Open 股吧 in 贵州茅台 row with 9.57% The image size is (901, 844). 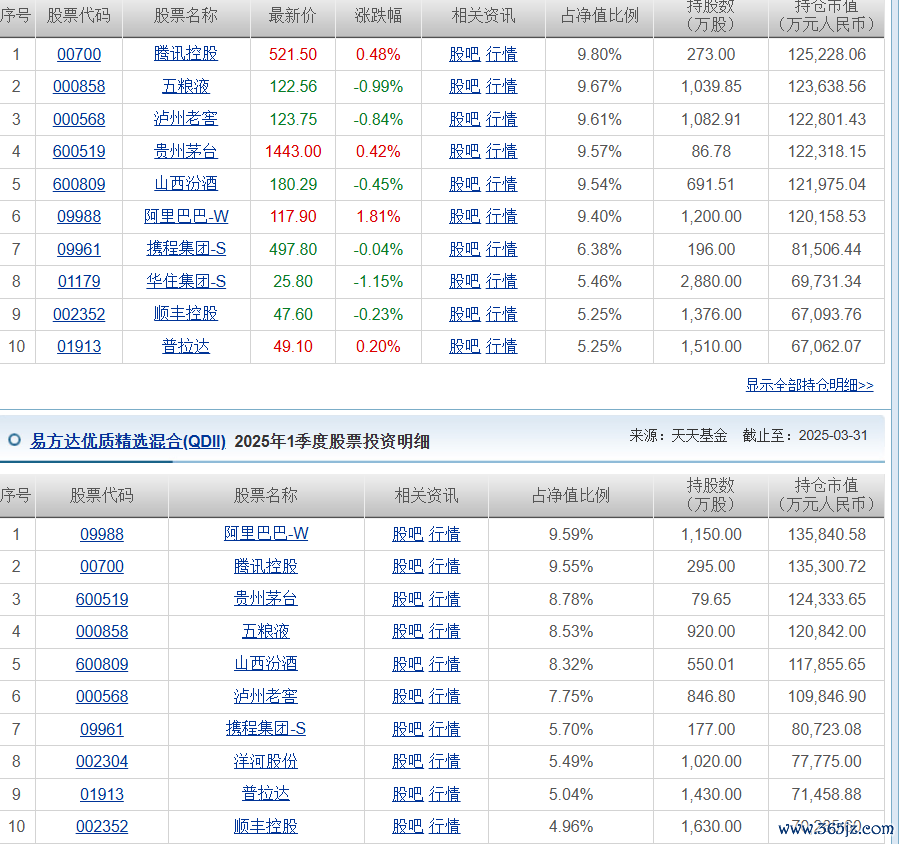coord(464,151)
